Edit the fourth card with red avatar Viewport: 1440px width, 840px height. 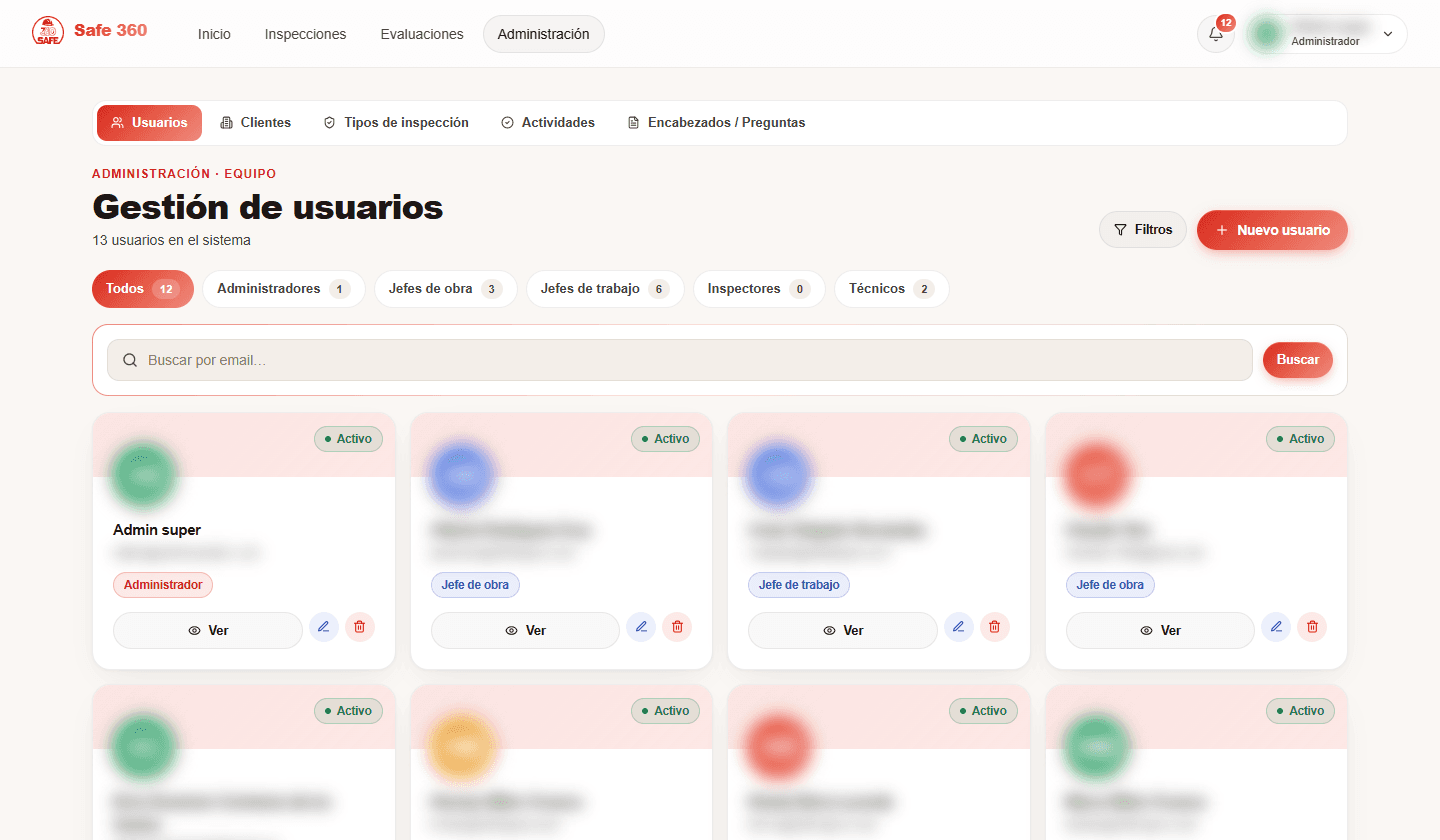[1275, 627]
